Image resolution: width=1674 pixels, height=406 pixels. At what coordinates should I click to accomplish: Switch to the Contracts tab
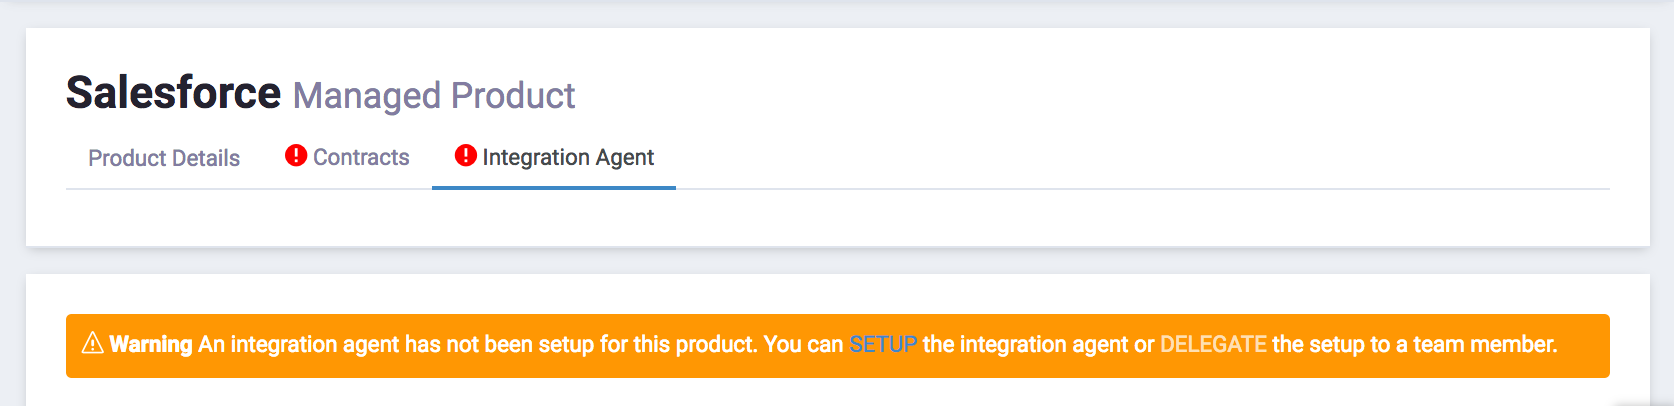361,157
